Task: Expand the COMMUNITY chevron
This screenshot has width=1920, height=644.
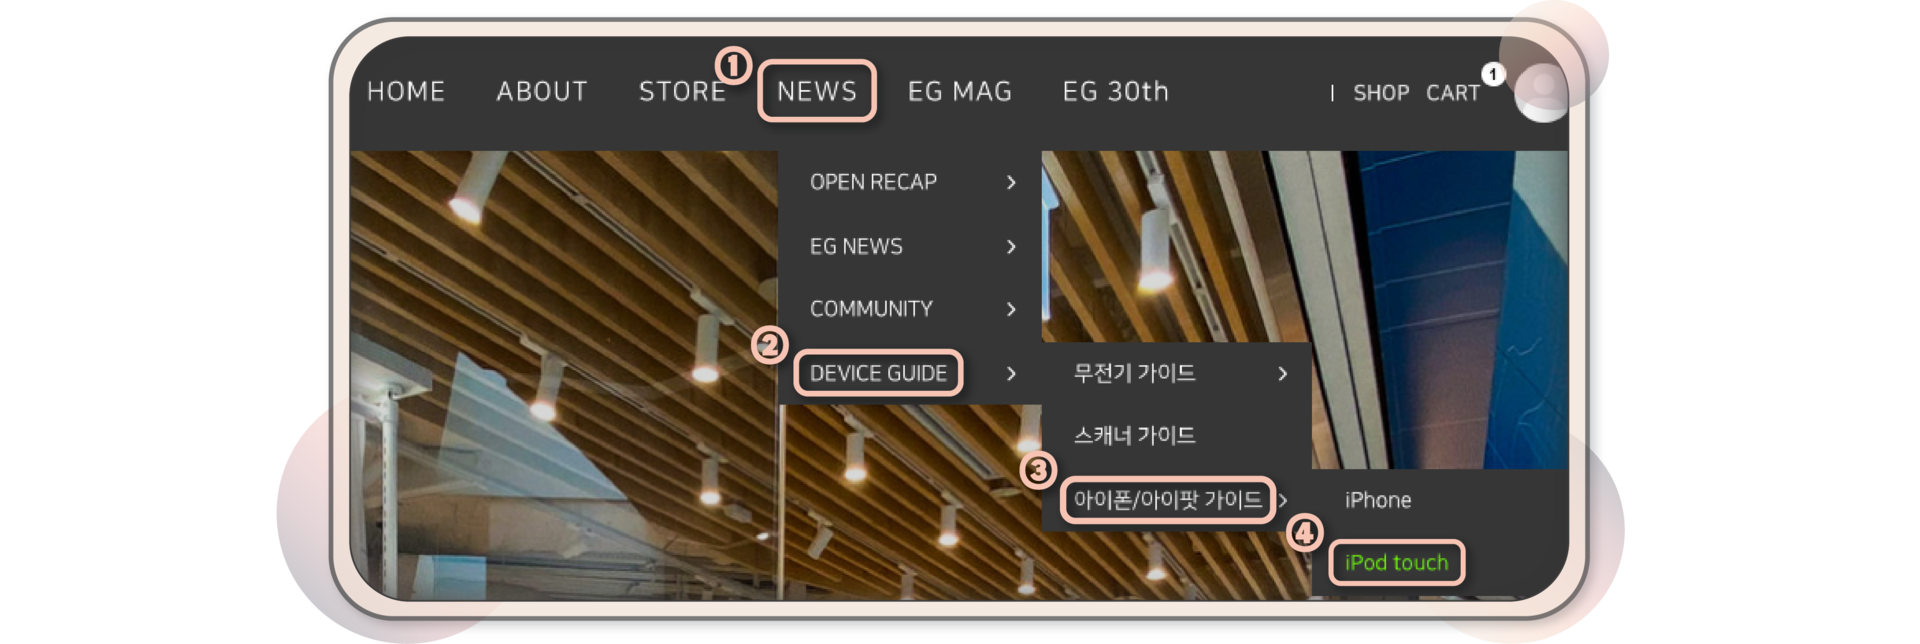Action: coord(1011,309)
